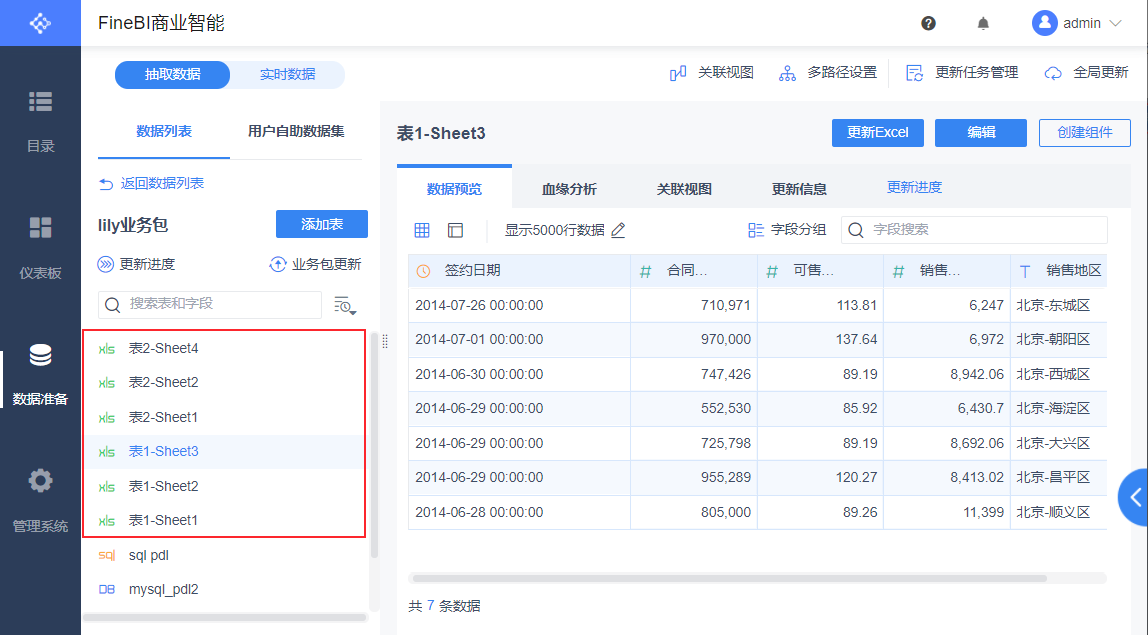1148x635 pixels.
Task: Open the 数据预览 tab
Action: point(454,189)
